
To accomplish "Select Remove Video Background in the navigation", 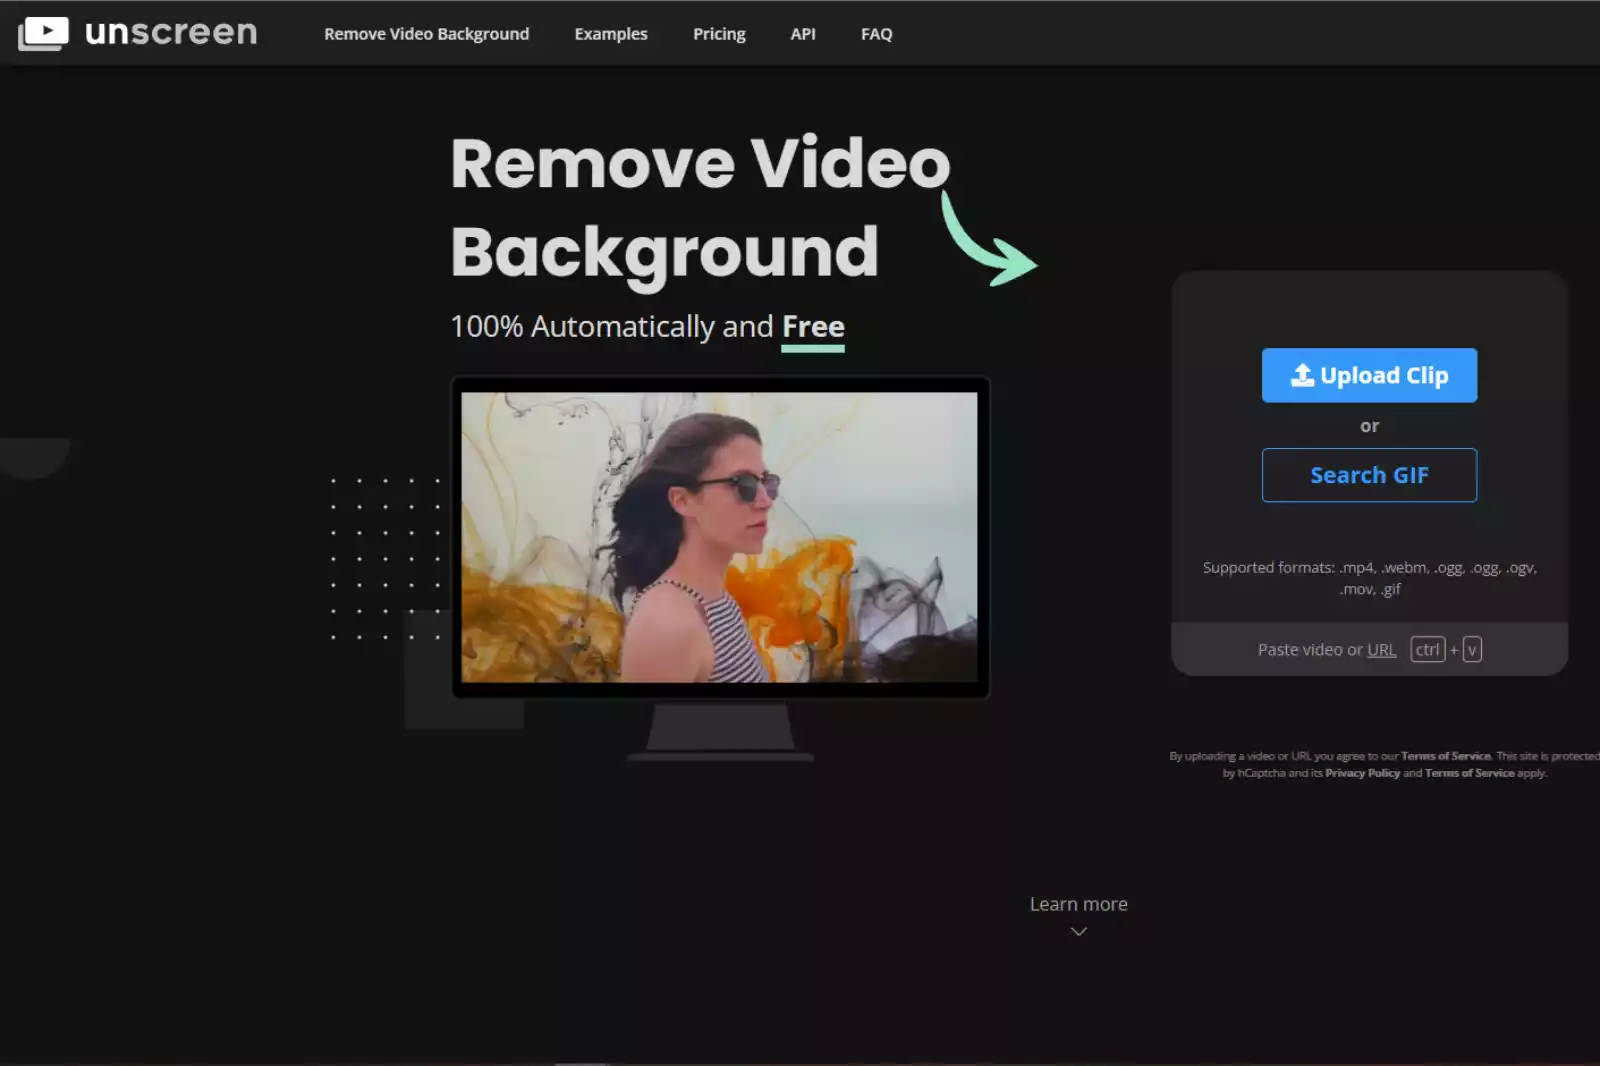I will coord(426,33).
